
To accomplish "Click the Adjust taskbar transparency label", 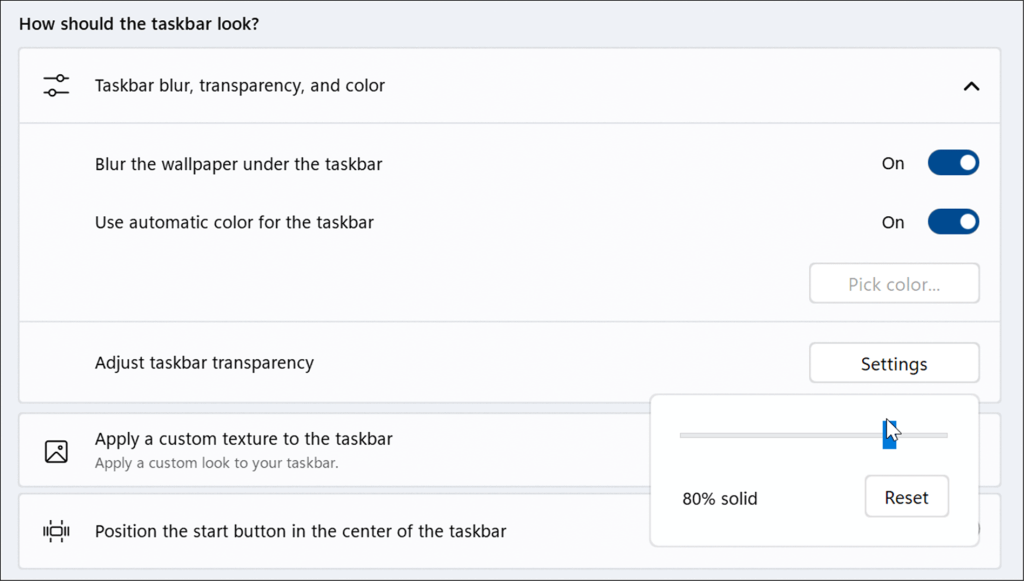I will [x=204, y=362].
